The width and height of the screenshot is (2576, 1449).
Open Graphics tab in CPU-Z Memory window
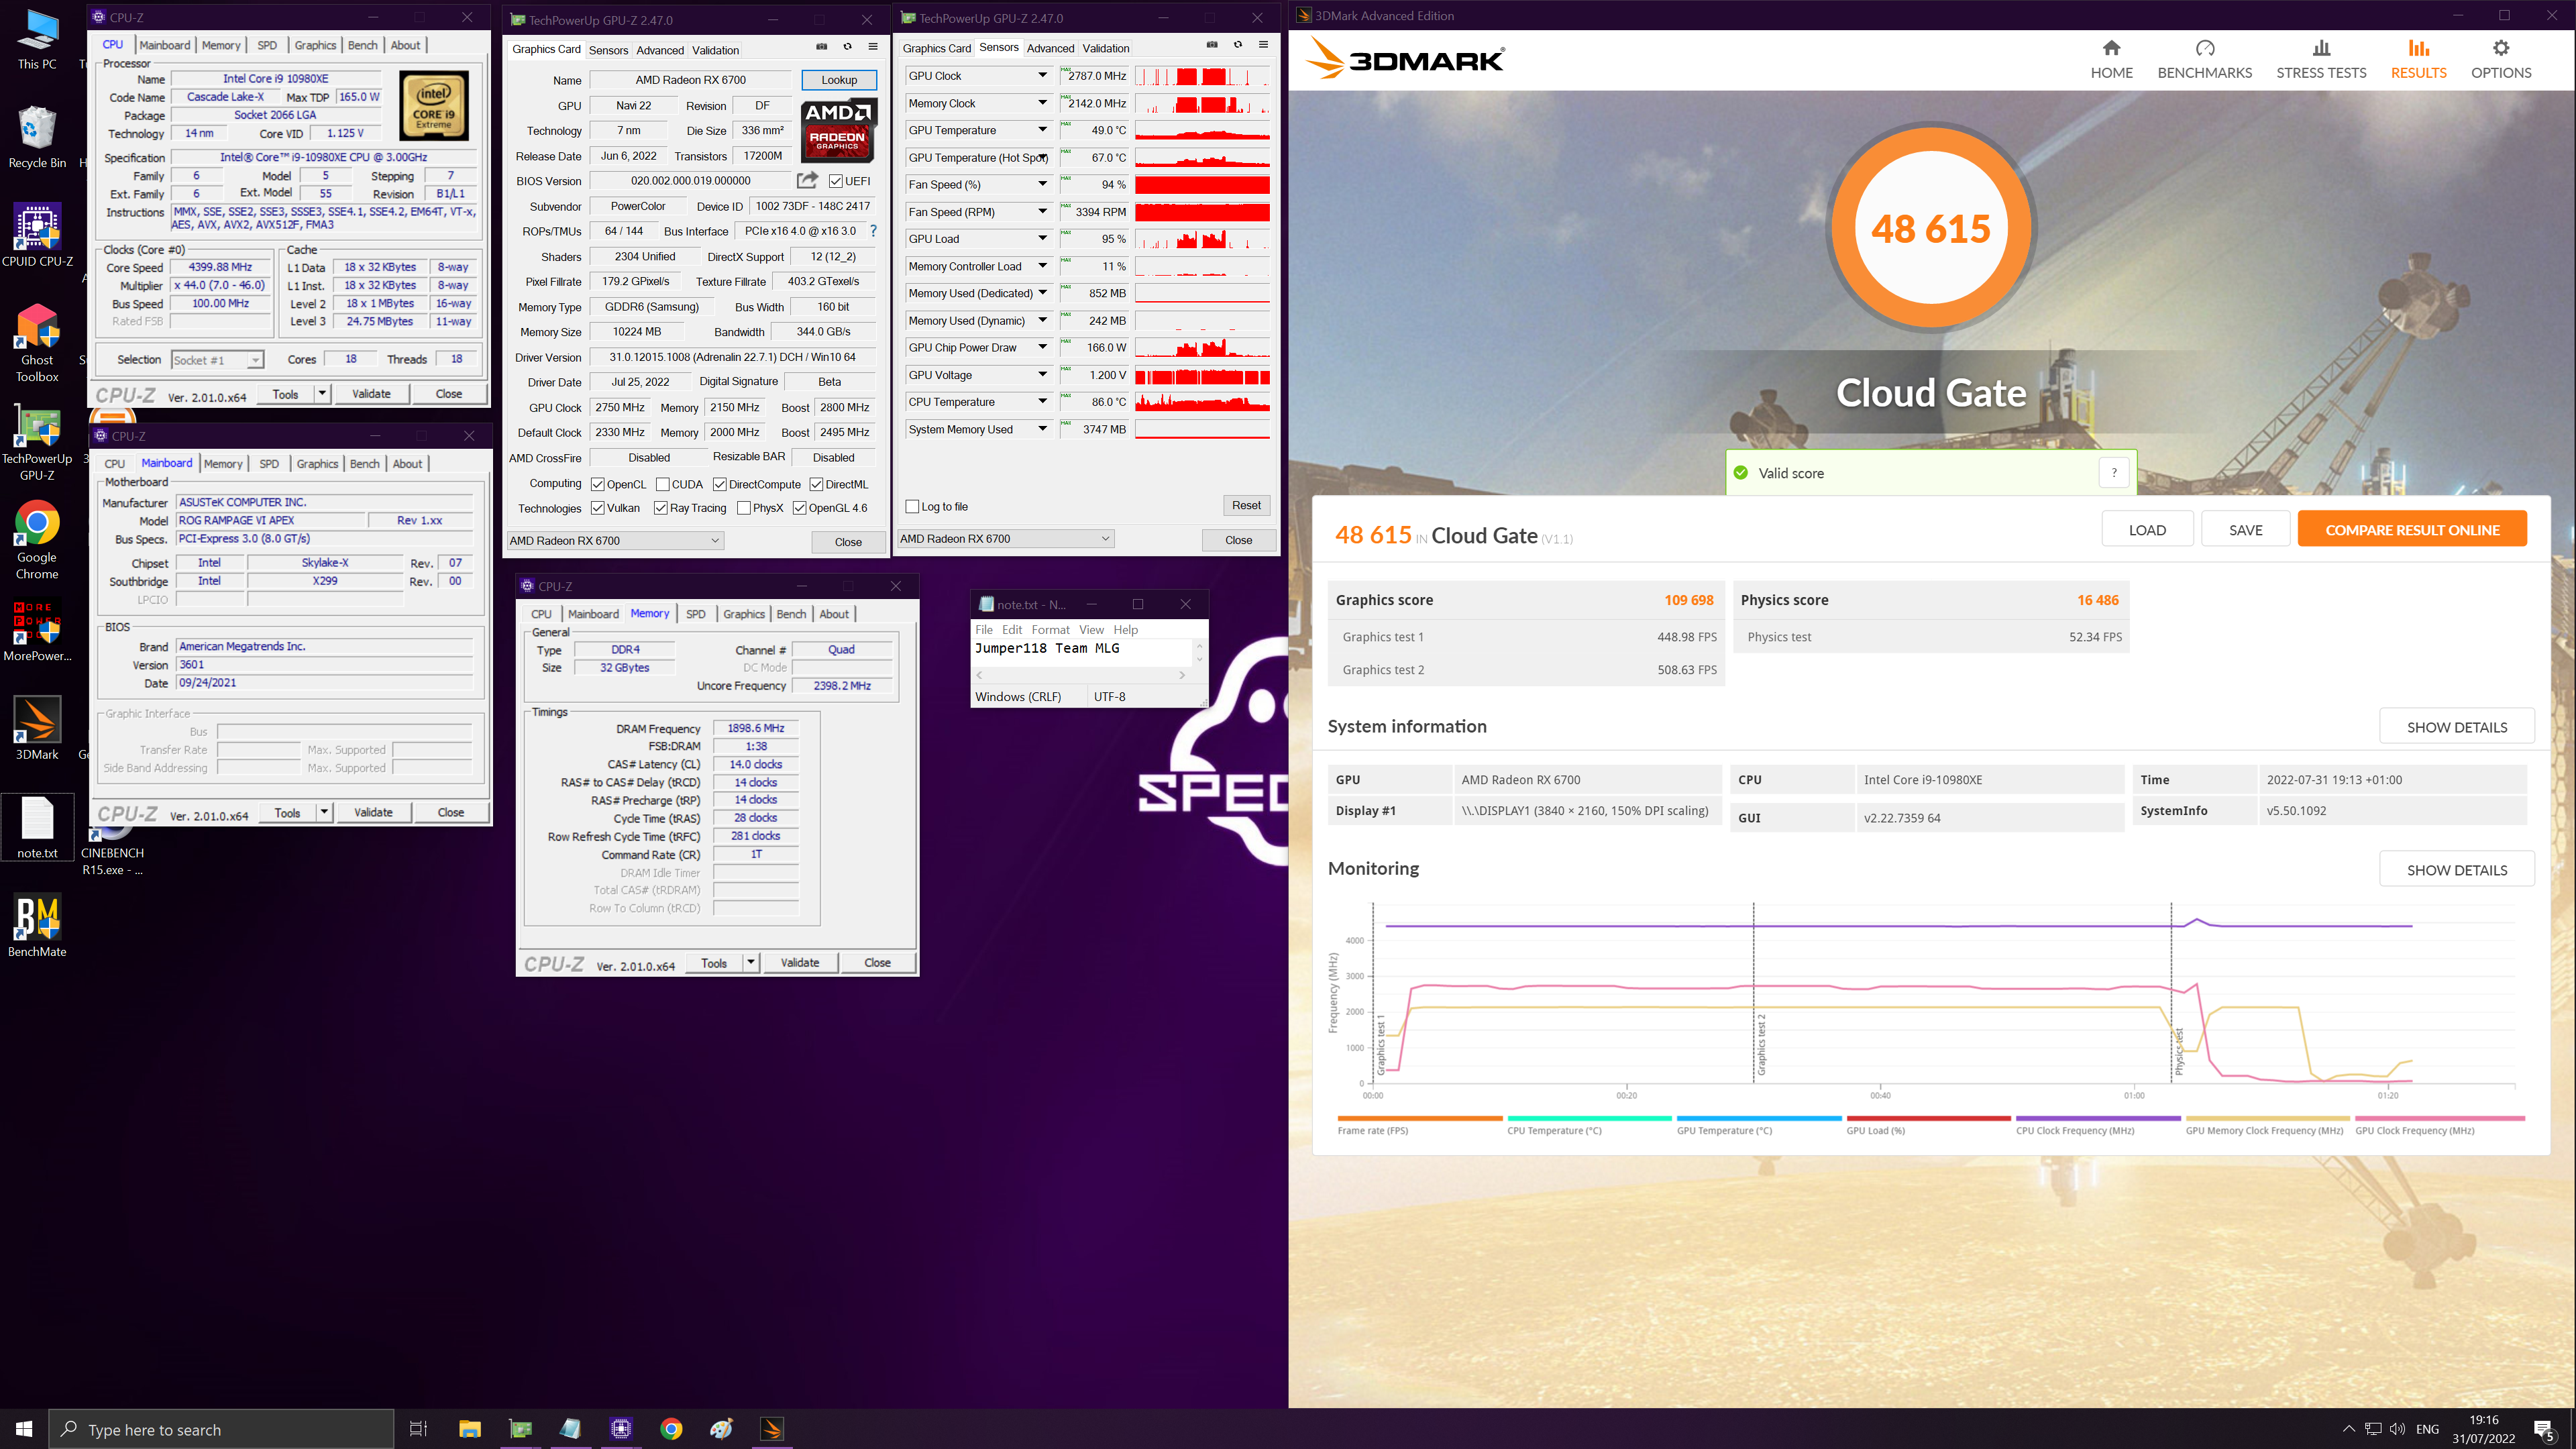[x=744, y=614]
